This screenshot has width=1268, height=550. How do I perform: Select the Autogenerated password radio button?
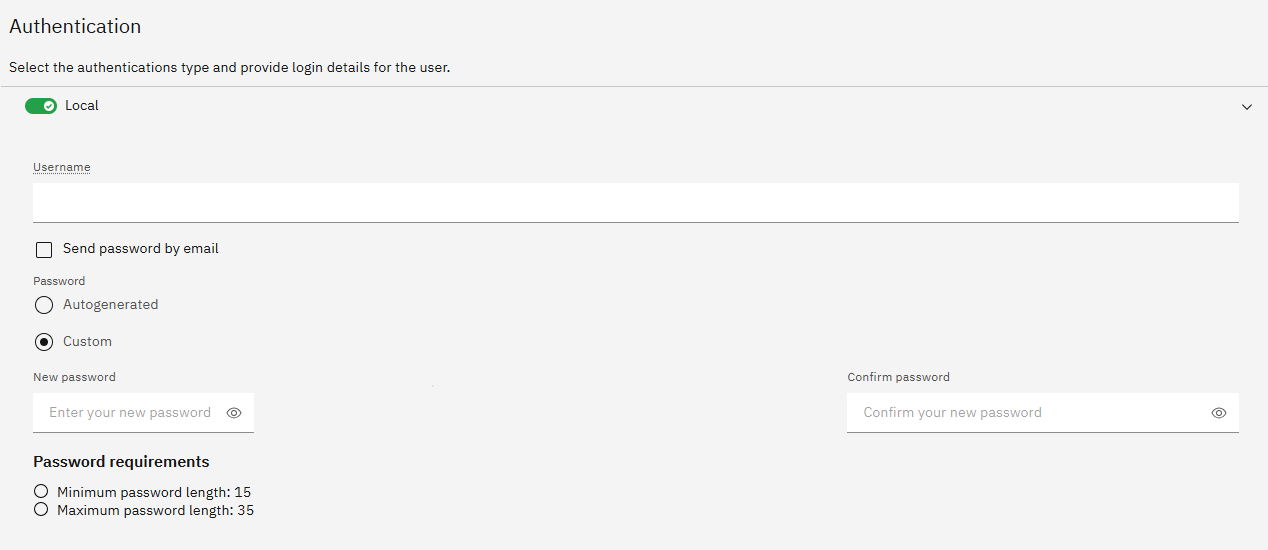[x=44, y=305]
